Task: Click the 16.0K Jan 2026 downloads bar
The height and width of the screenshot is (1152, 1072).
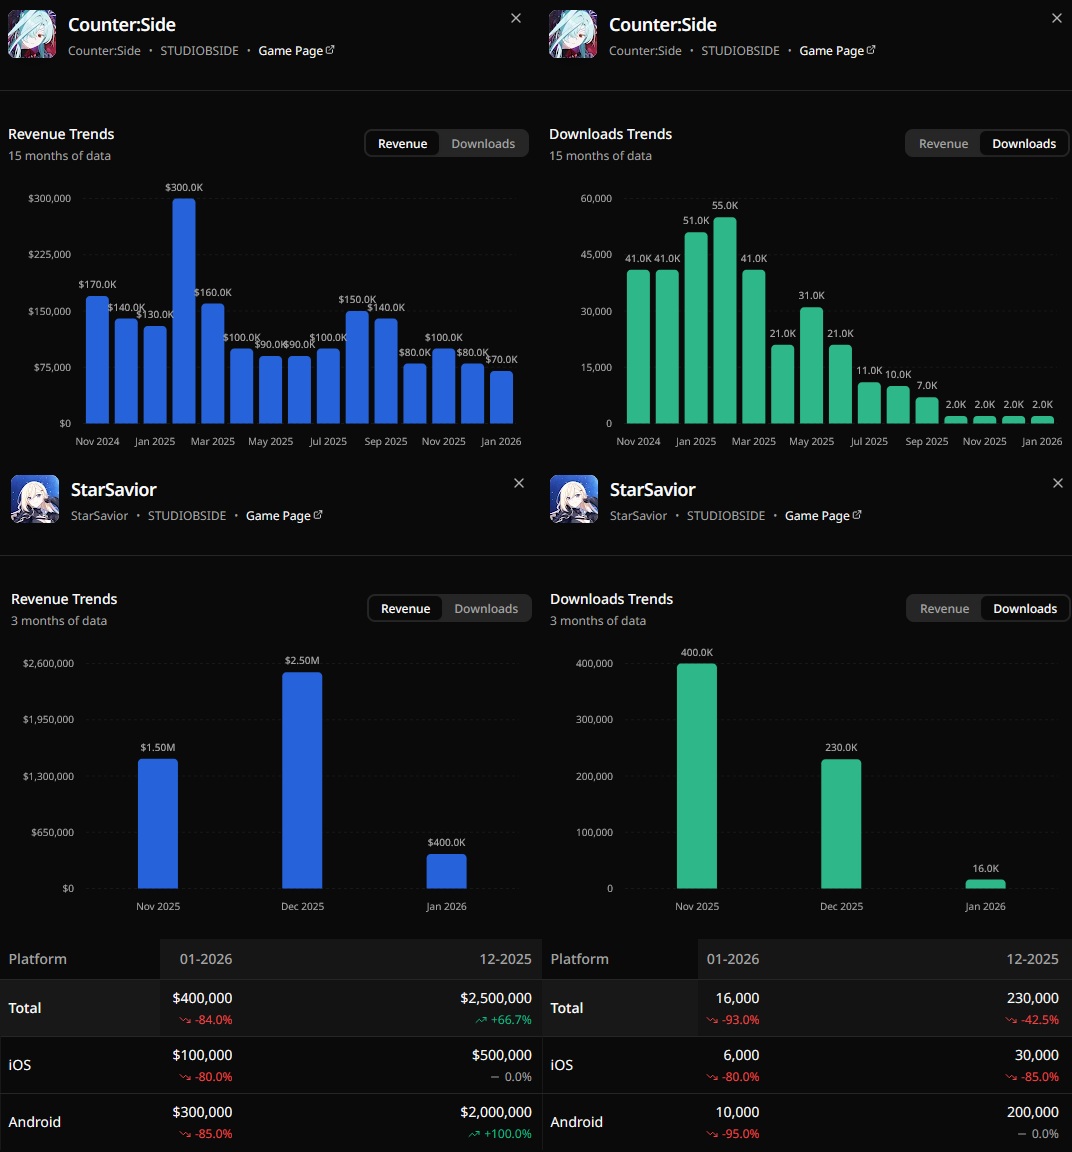Action: (x=985, y=884)
